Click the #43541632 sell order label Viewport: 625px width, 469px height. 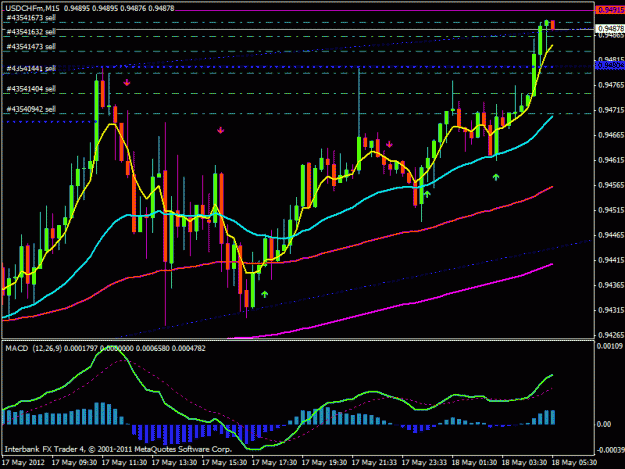click(x=31, y=32)
